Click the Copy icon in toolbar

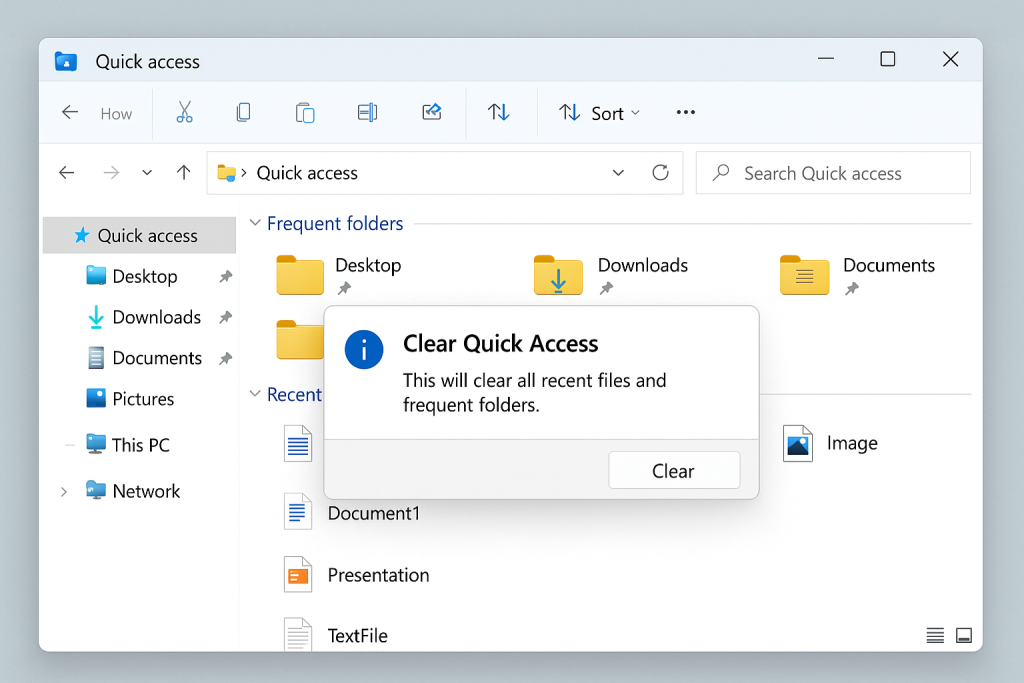click(243, 112)
